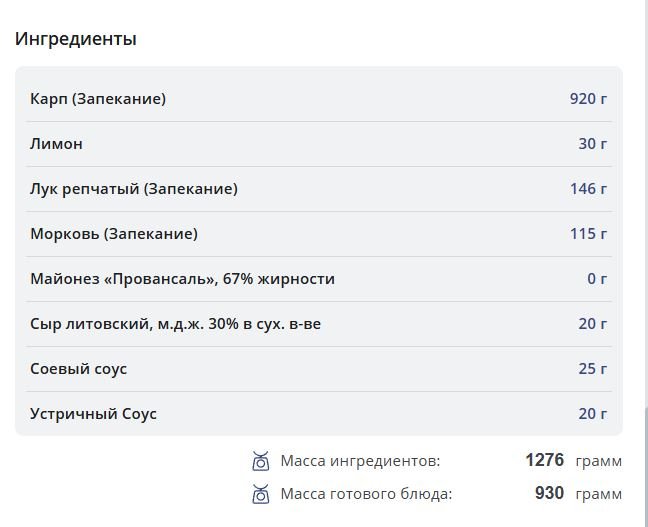Viewport: 648px width, 527px height.
Task: Select the 146 г onion weight value
Action: (x=588, y=189)
